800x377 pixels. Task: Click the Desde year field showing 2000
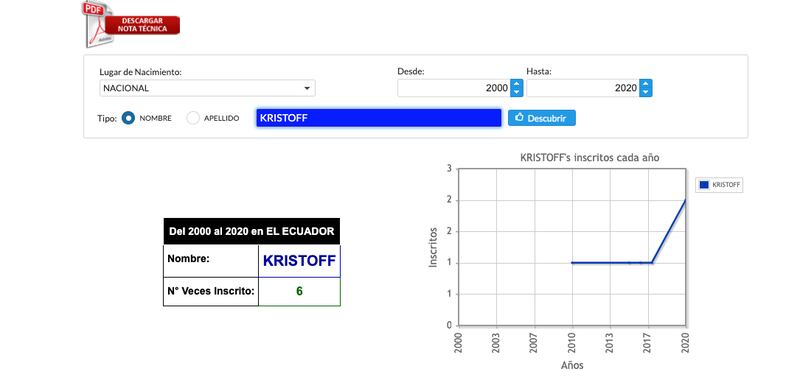[x=454, y=88]
